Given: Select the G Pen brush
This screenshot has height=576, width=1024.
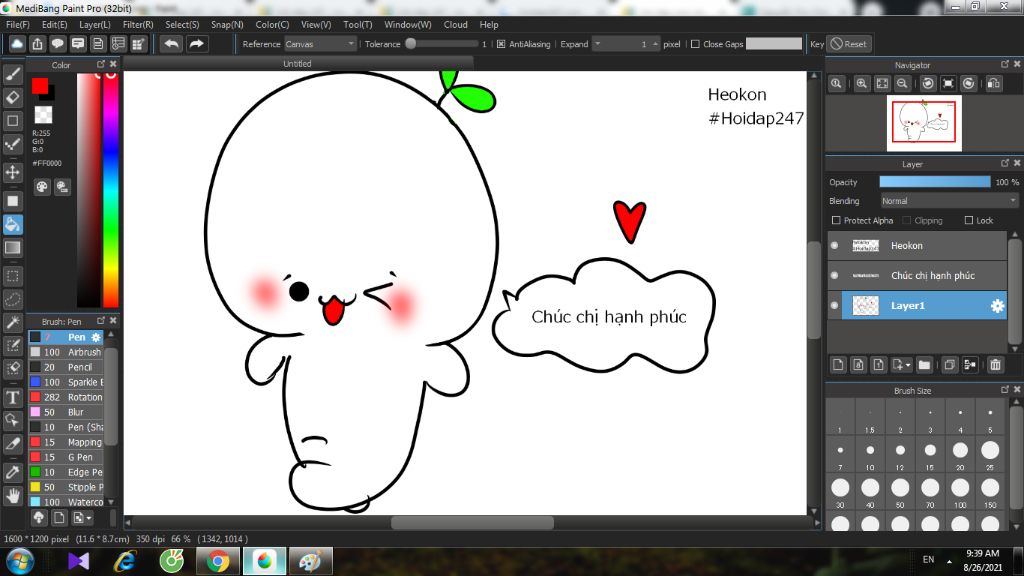Looking at the screenshot, I should coord(66,457).
